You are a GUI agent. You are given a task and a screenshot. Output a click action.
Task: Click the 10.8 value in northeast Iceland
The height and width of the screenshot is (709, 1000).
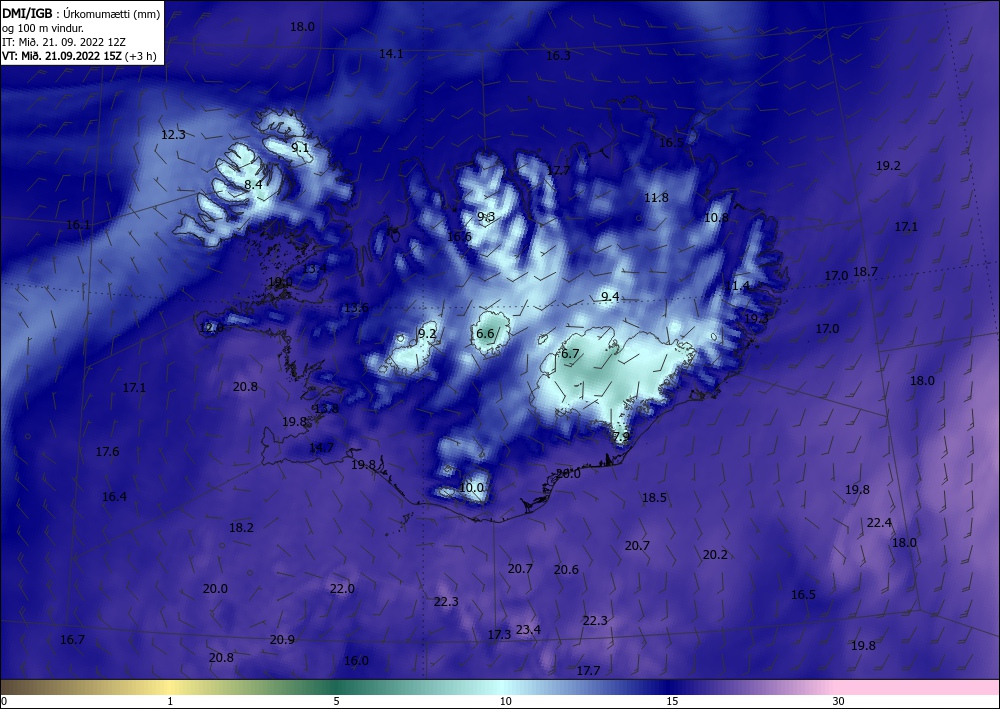coord(716,217)
